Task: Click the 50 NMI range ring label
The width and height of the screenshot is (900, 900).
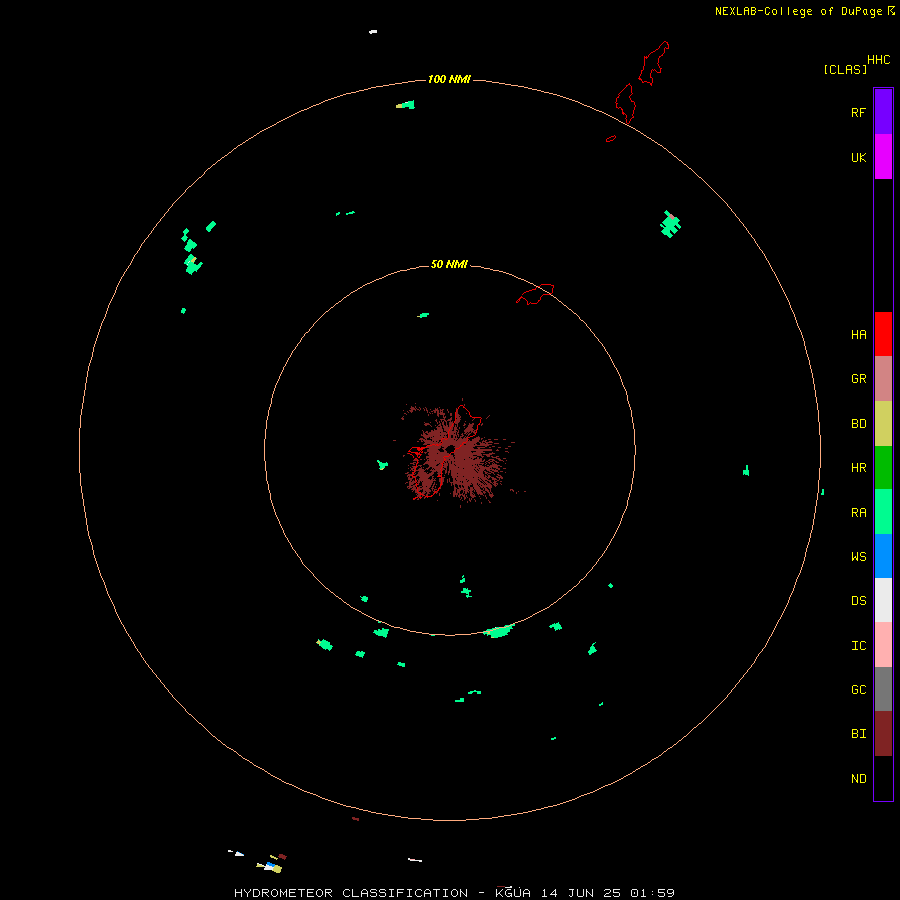Action: (x=449, y=264)
